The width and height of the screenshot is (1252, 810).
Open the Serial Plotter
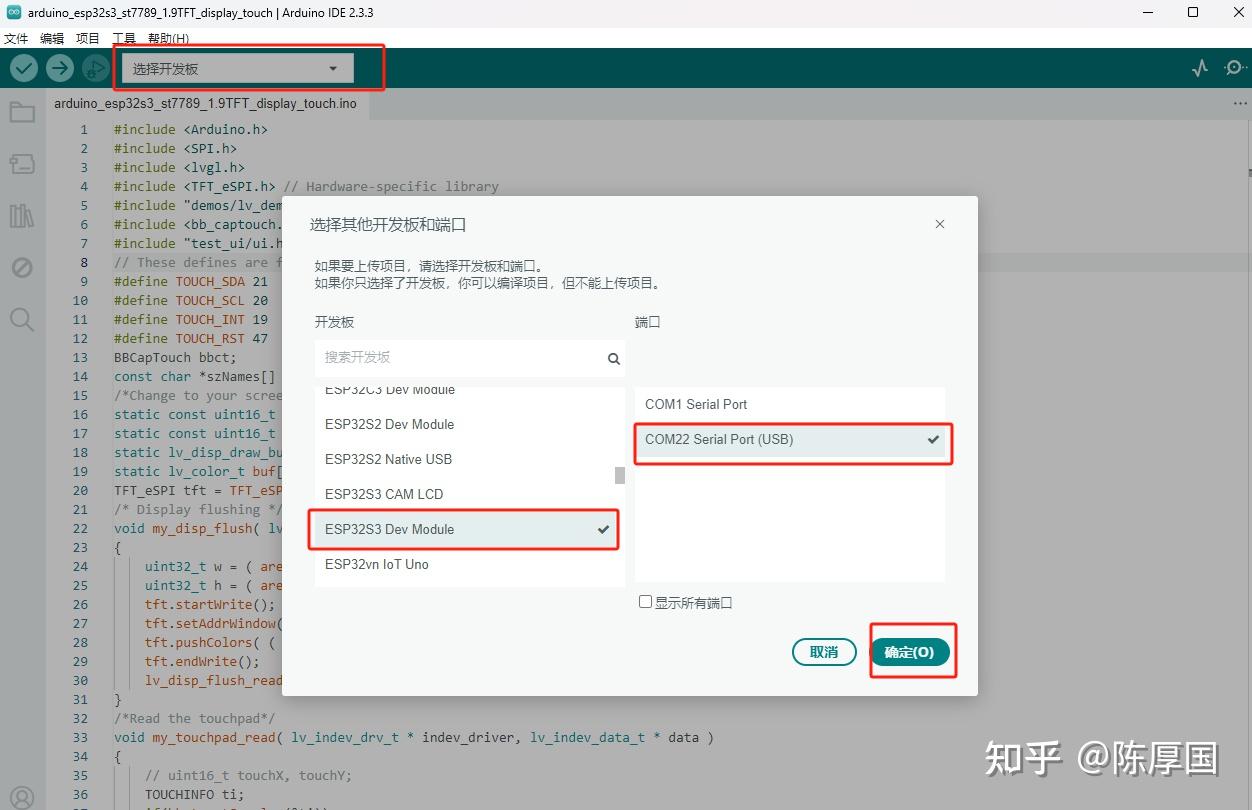click(1199, 67)
